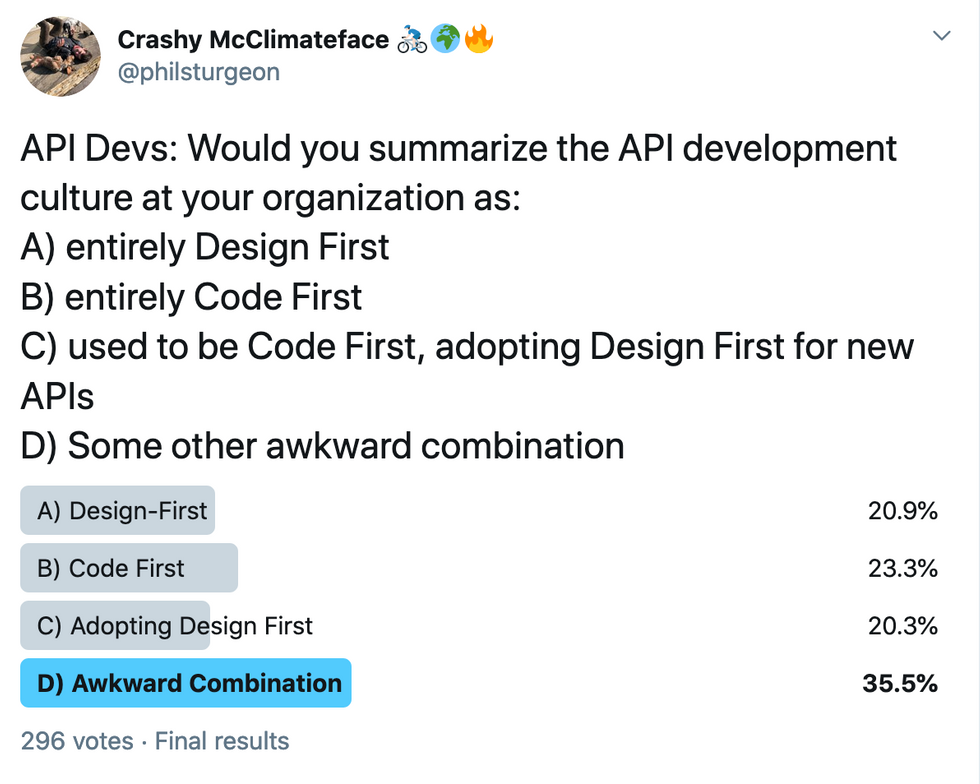Image resolution: width=980 pixels, height=784 pixels.
Task: Click the Final results label
Action: [222, 741]
